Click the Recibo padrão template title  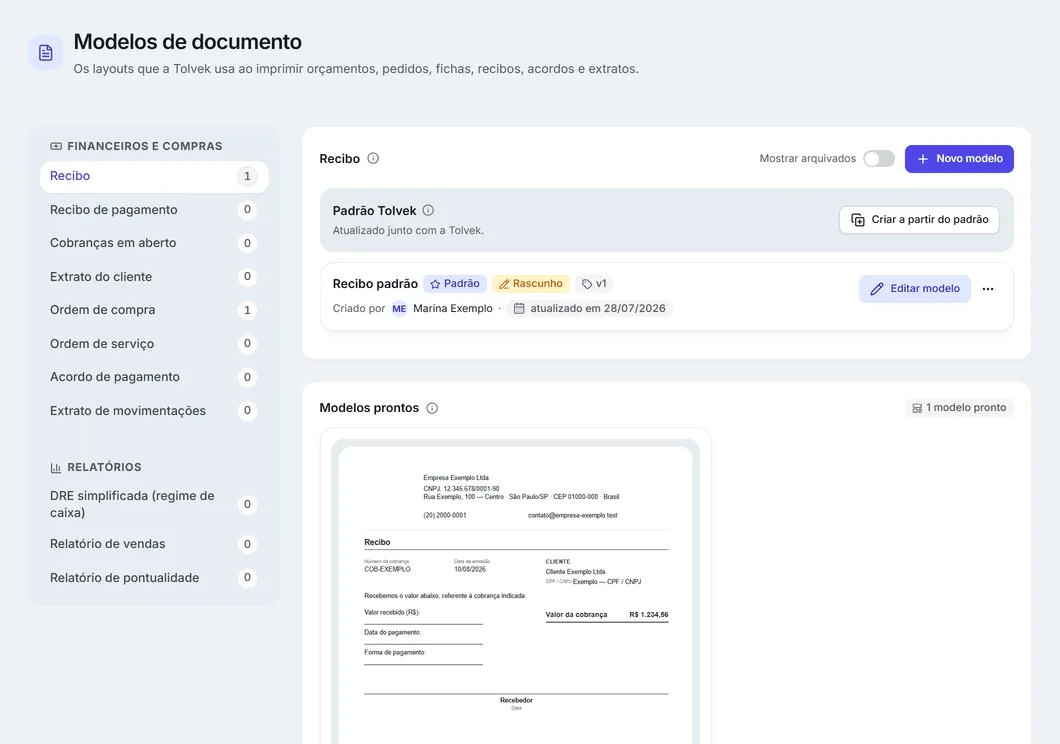[375, 284]
